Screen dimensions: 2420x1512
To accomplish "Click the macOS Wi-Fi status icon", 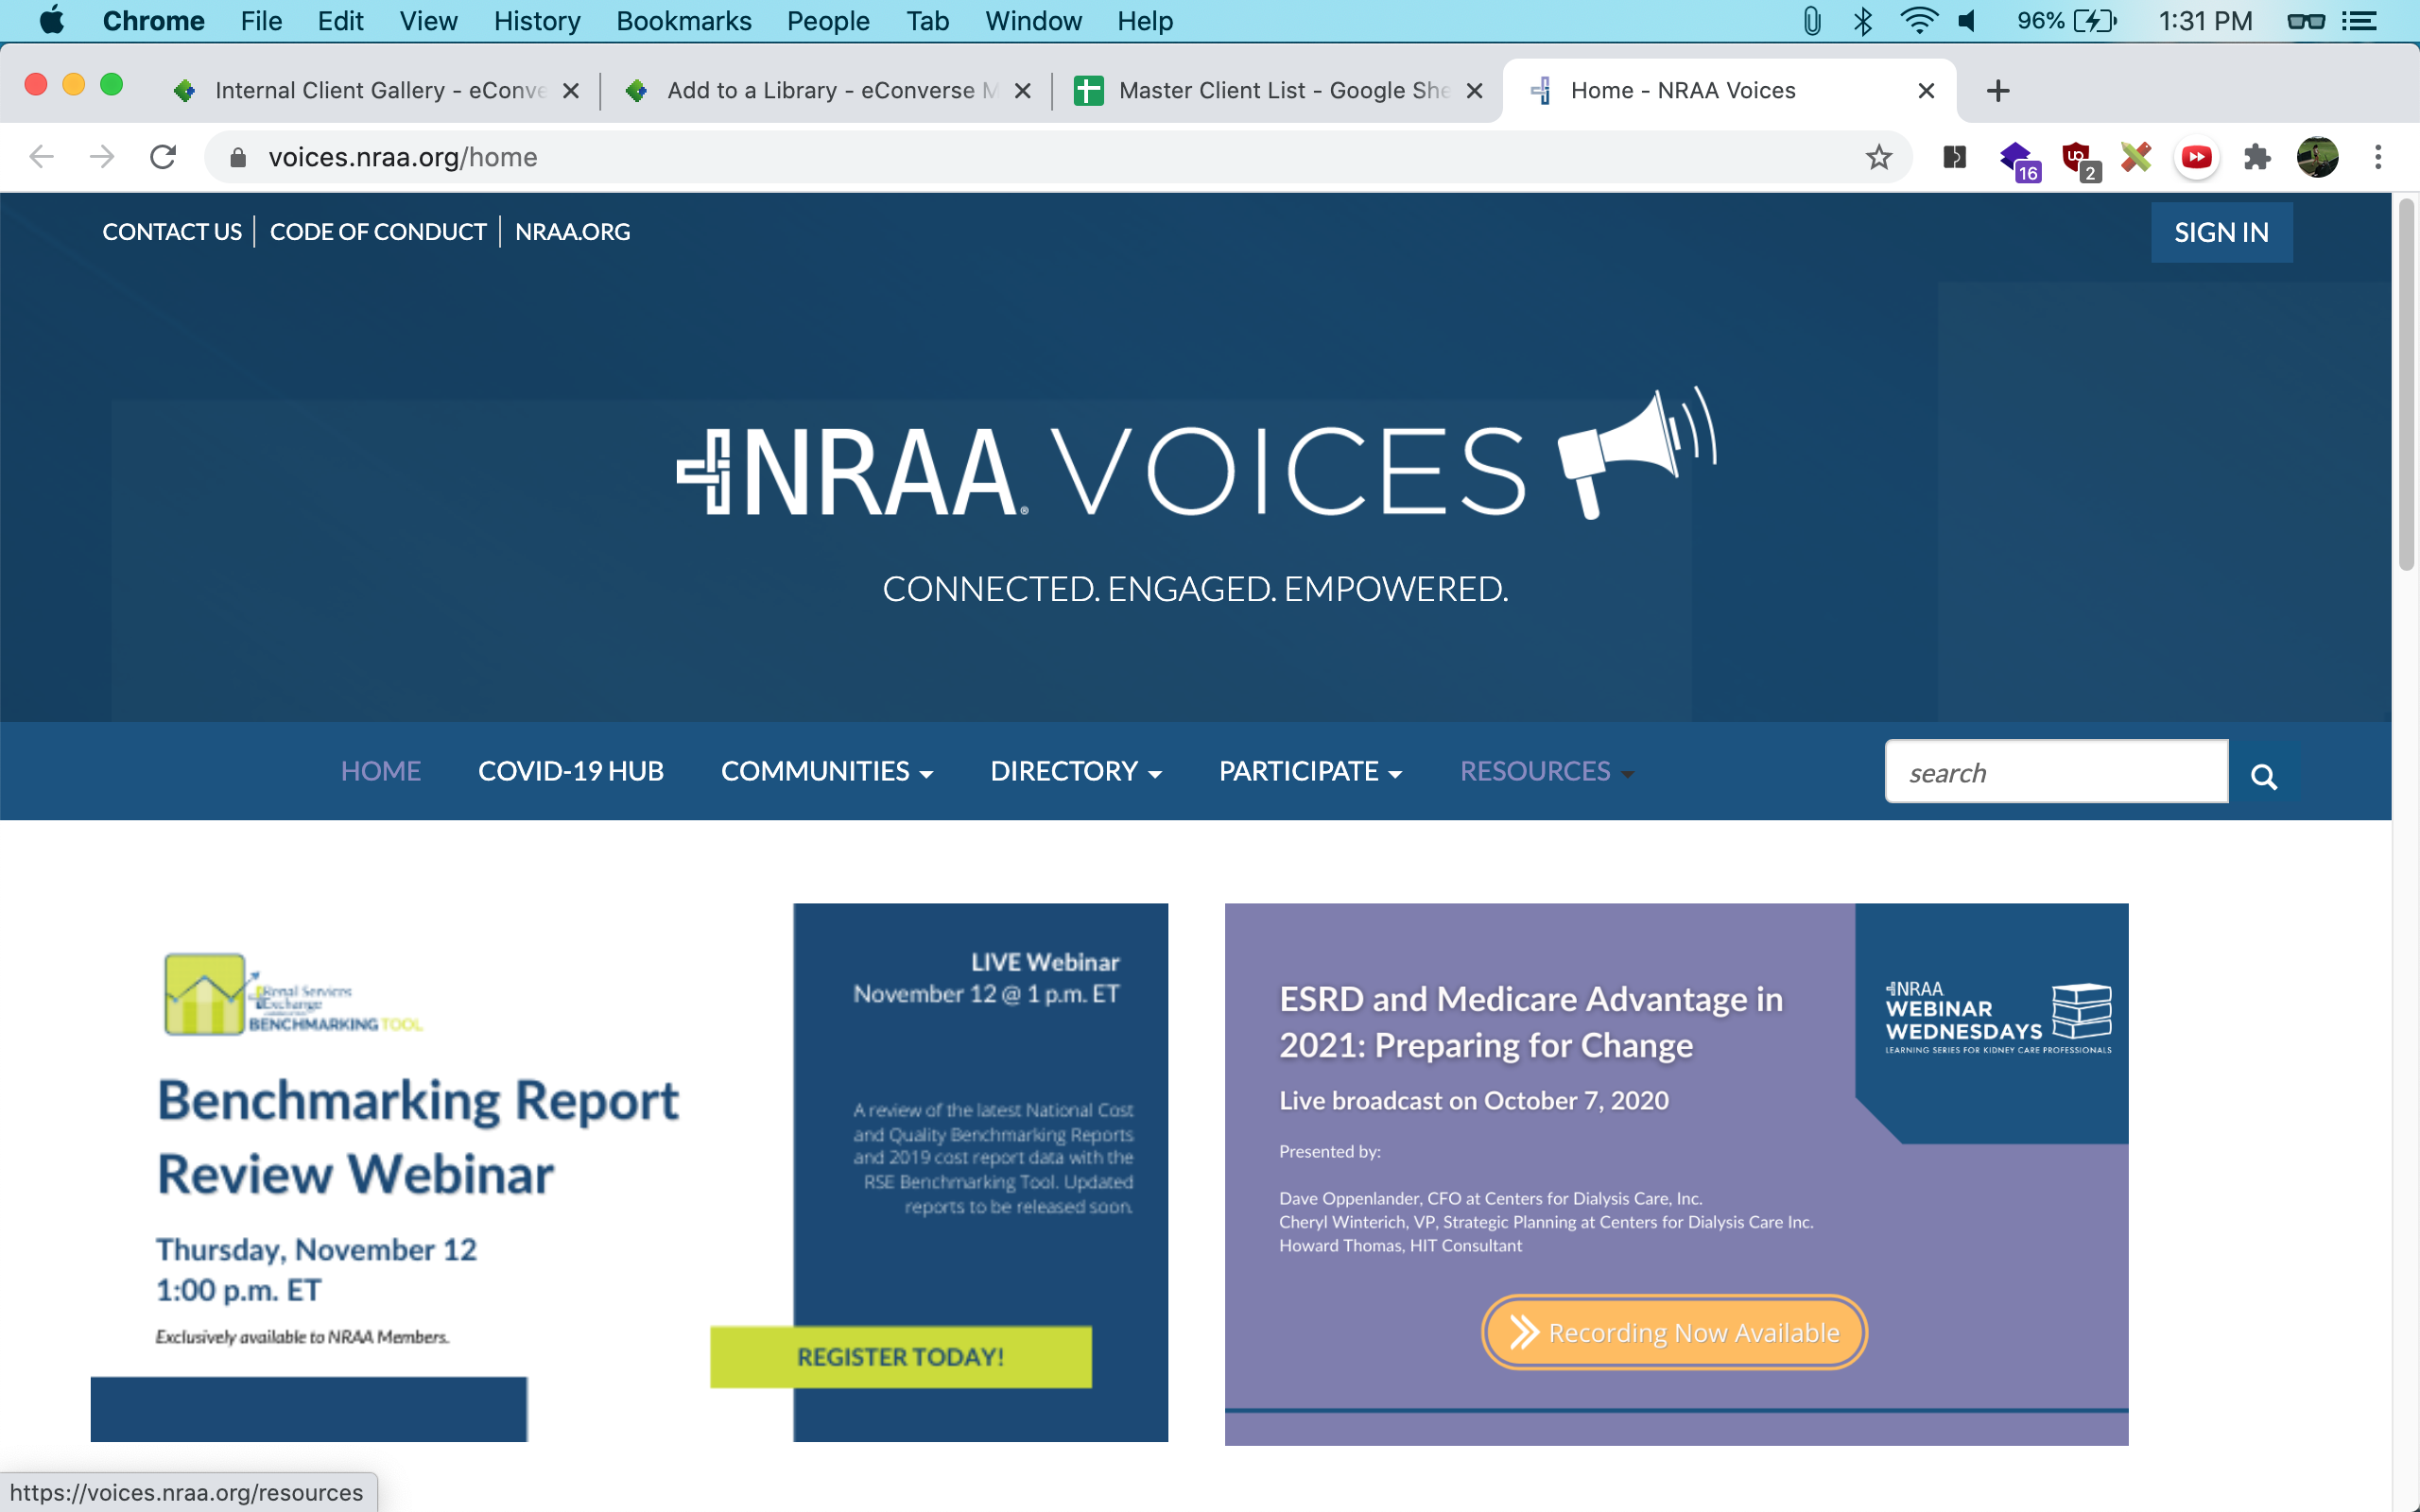I will (x=1917, y=21).
